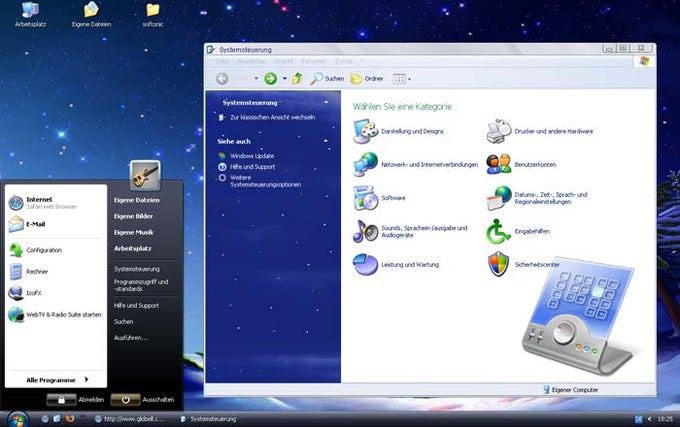Screen dimensions: 680x427
Task: Open Datums-, Zeit-, Sprach- settings icon
Action: point(498,198)
